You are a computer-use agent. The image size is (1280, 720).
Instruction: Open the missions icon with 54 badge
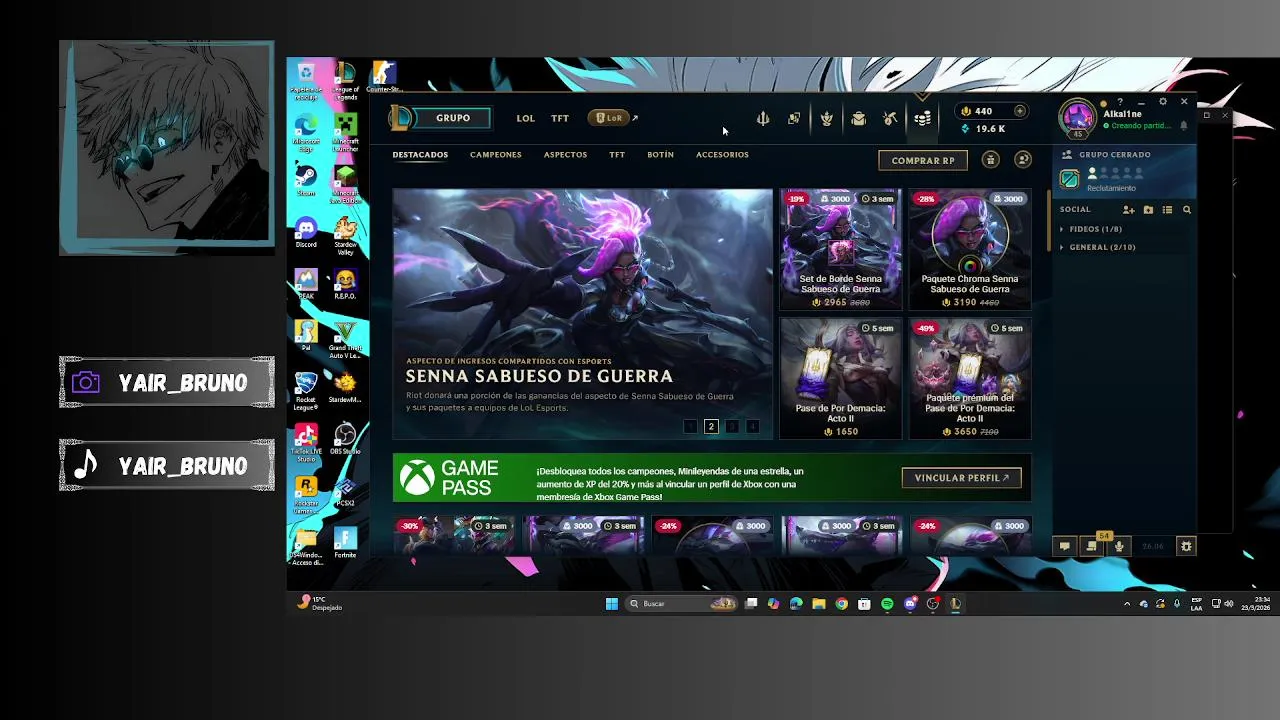coord(1092,546)
